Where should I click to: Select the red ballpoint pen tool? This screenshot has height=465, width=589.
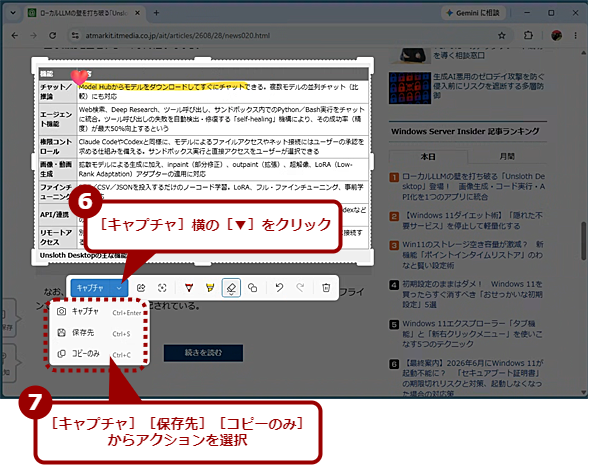(189, 288)
